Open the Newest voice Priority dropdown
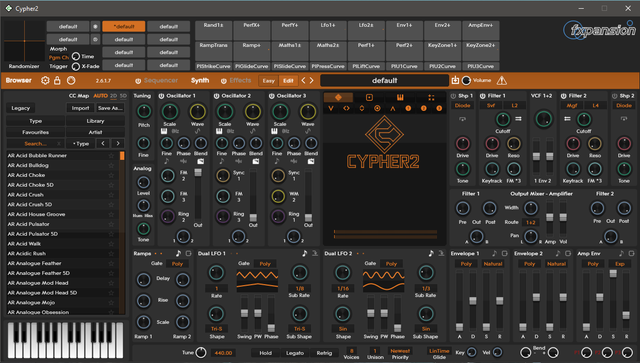Screen dimensions: 640x363 pyautogui.click(x=400, y=351)
